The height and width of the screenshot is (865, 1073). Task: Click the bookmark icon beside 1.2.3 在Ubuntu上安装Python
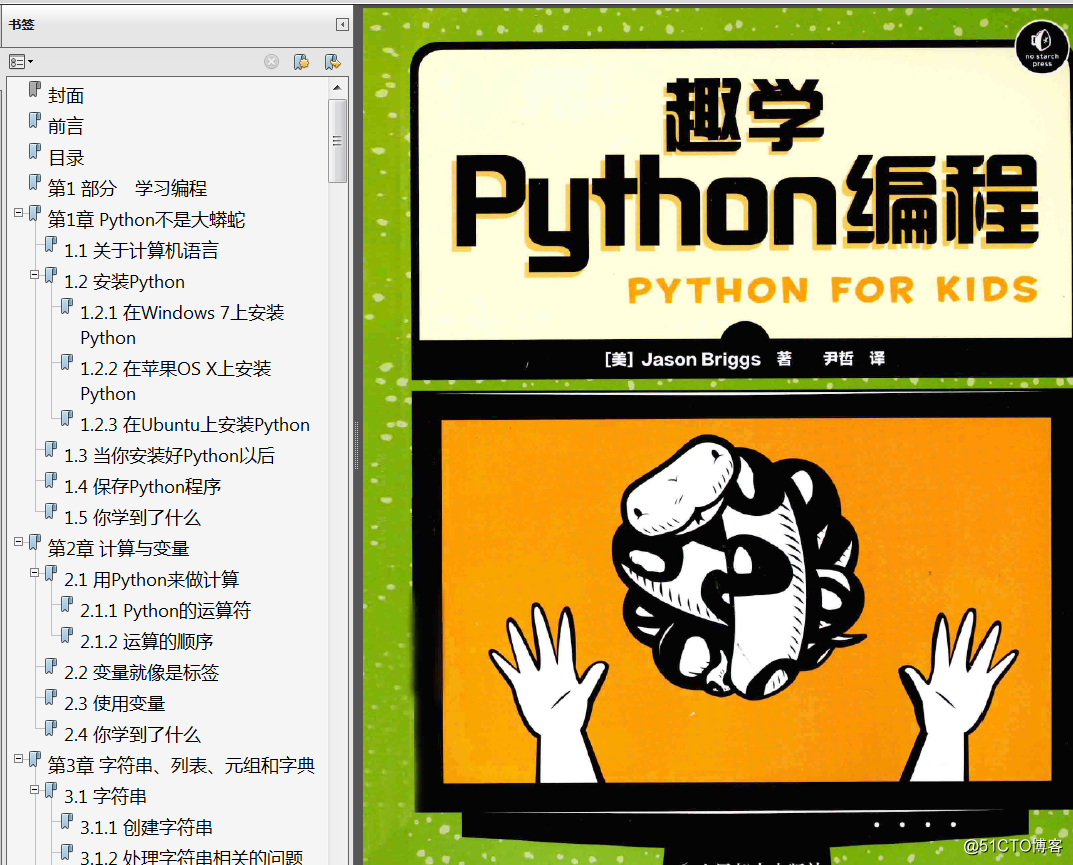(x=67, y=418)
